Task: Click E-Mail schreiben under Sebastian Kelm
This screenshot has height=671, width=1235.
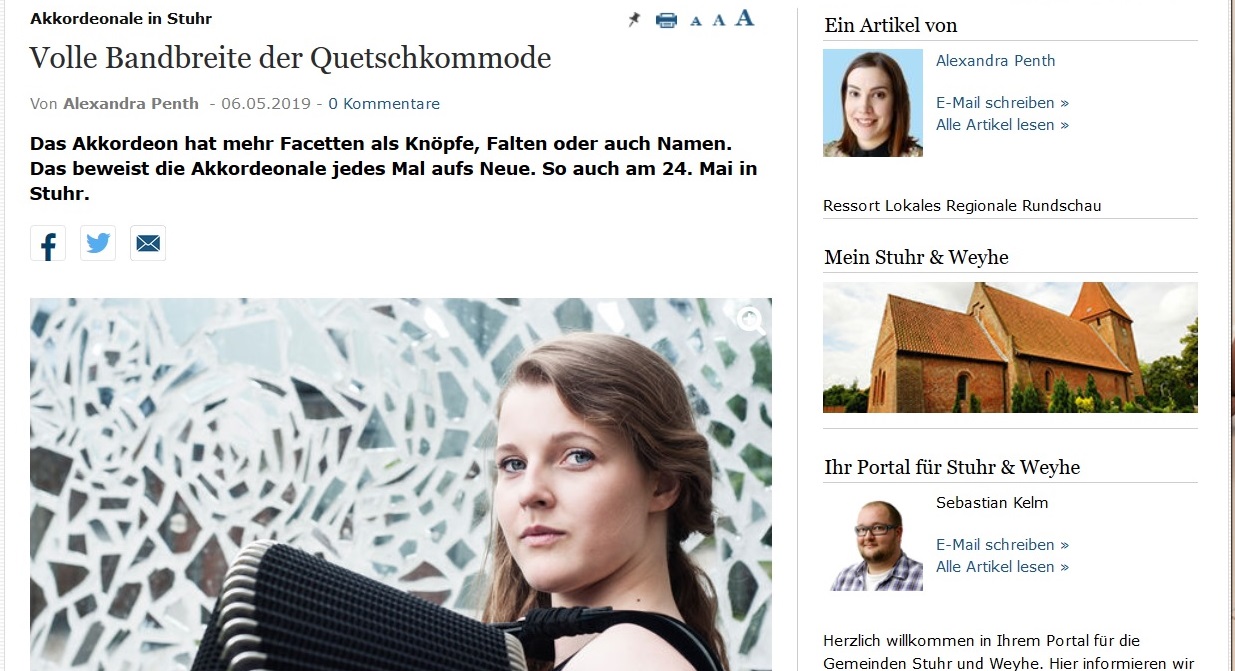Action: pyautogui.click(x=1002, y=544)
